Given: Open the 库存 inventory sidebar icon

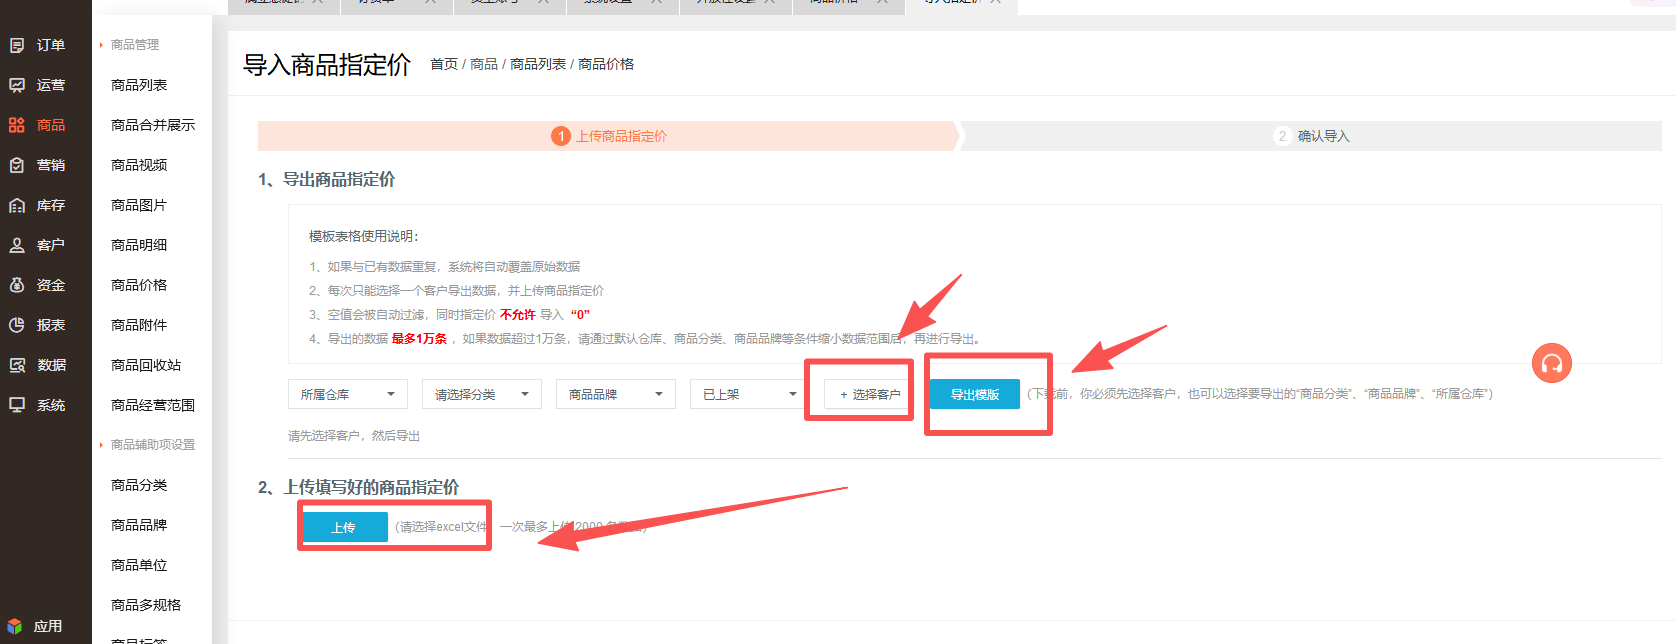Looking at the screenshot, I should point(17,205).
